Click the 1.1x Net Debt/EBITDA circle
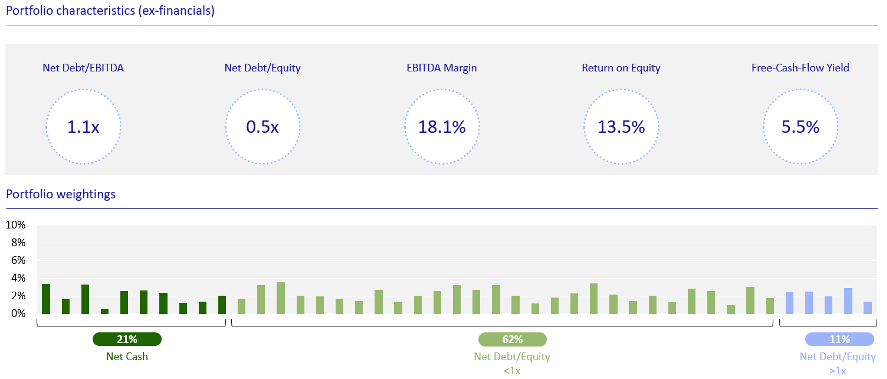 click(83, 127)
